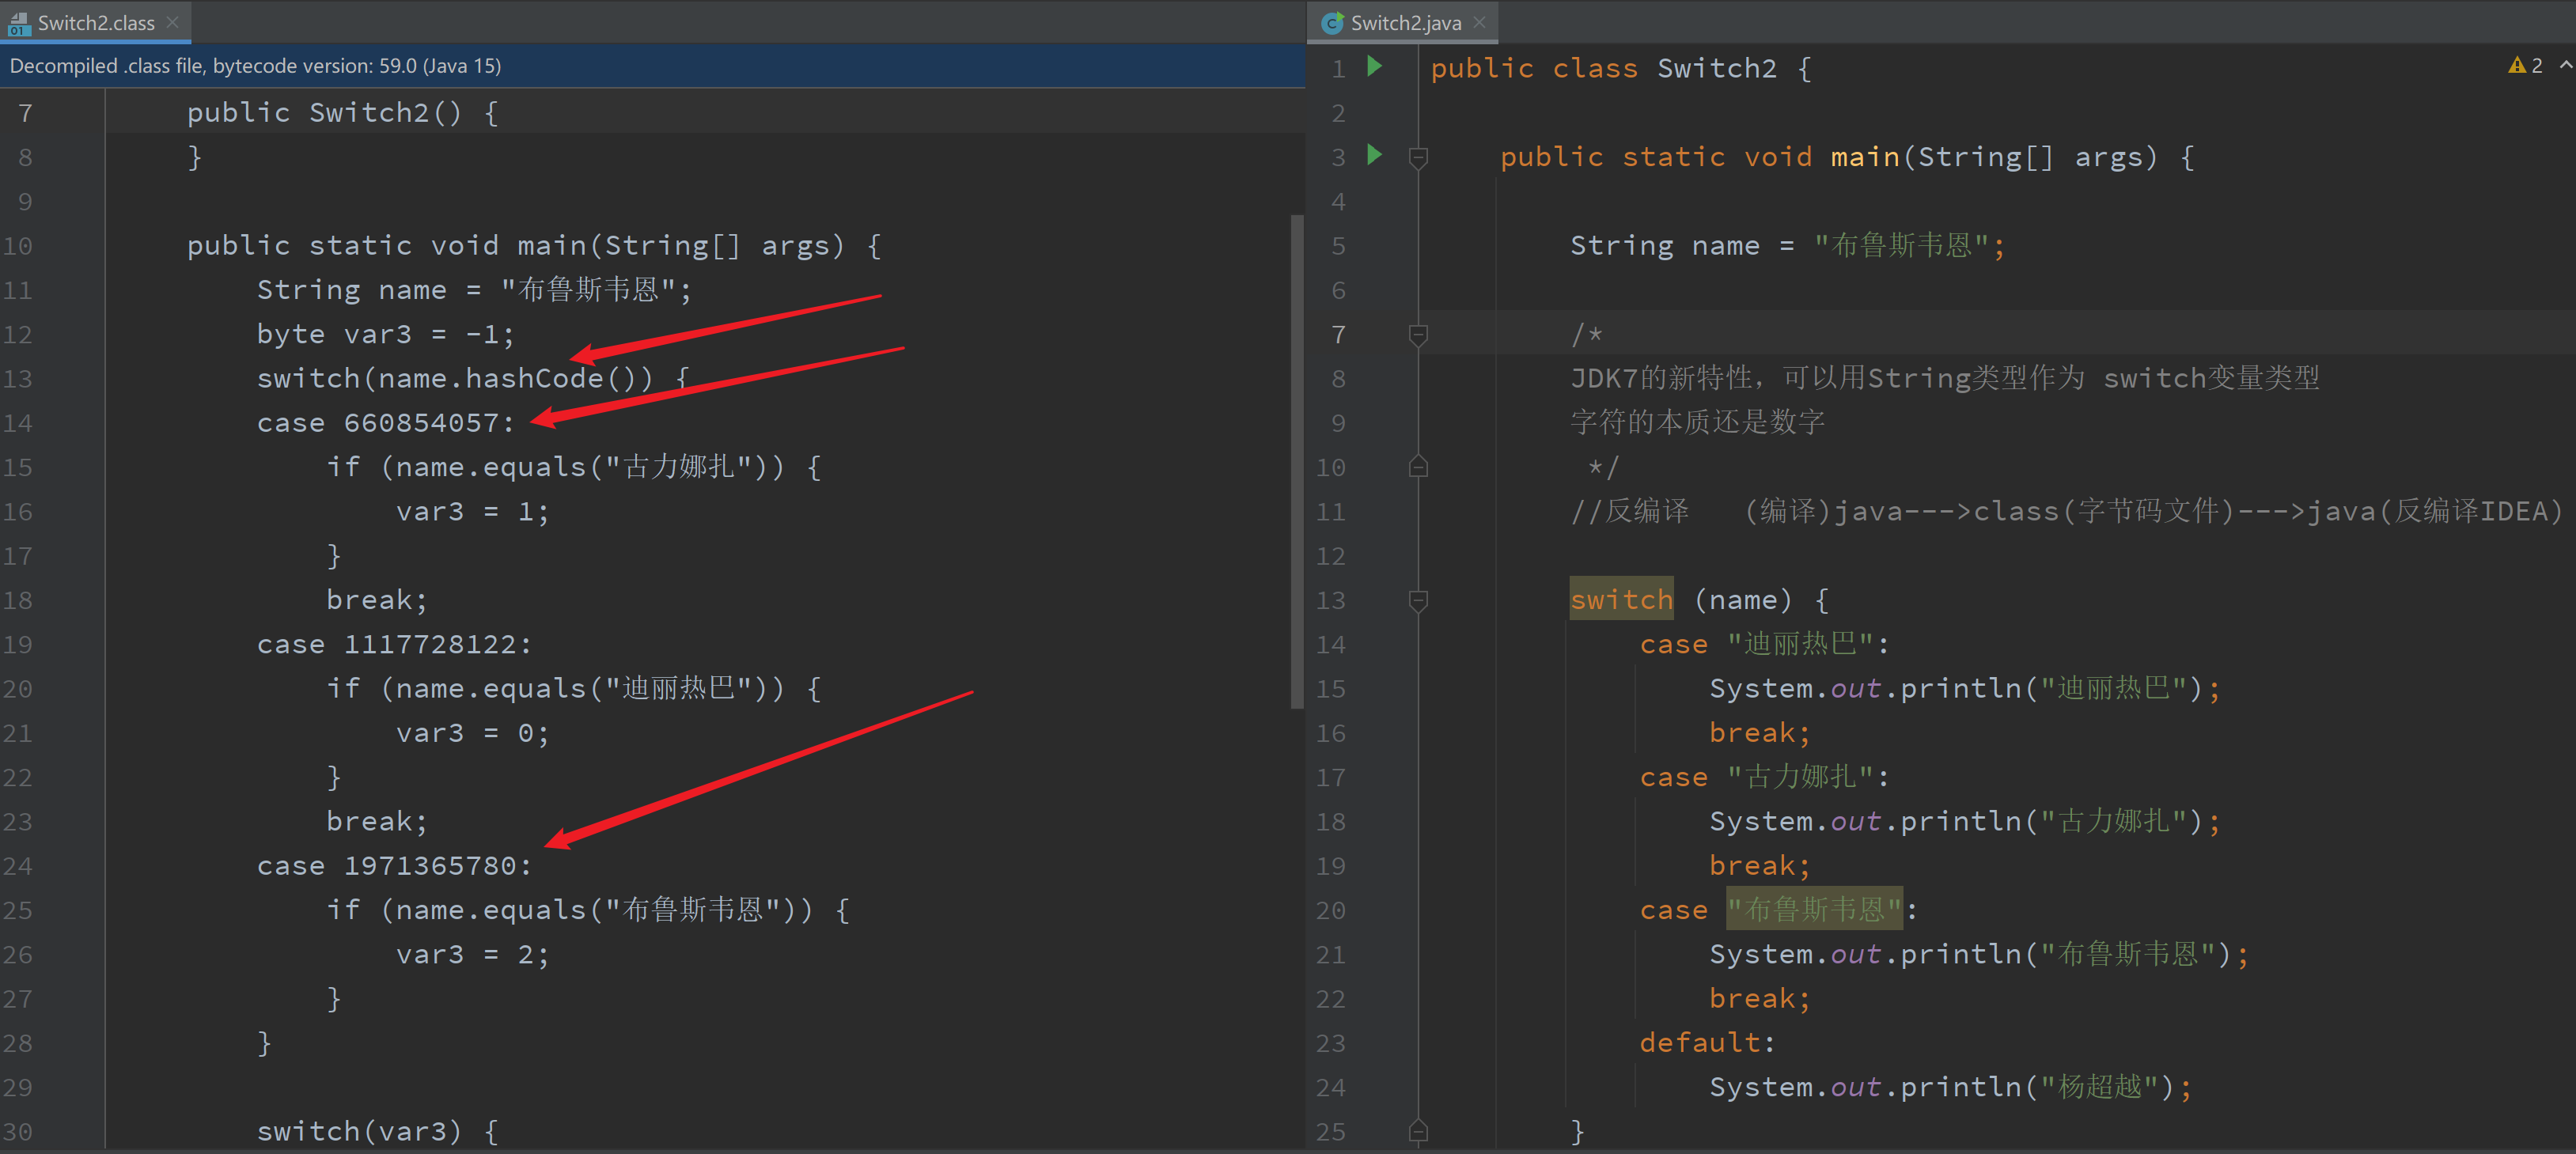Click the highlighted switch keyword
Viewport: 2576px width, 1154px height.
point(1620,600)
